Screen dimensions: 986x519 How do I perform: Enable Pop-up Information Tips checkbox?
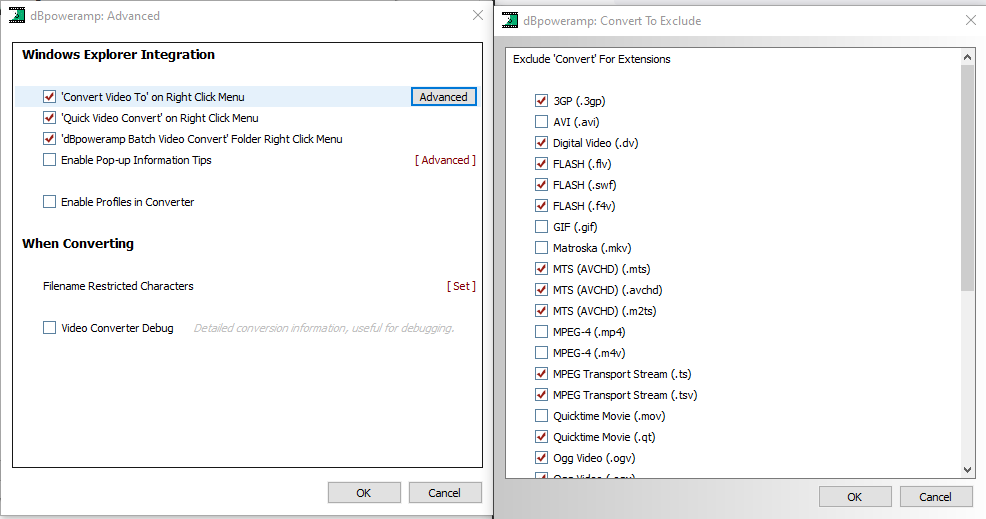[x=49, y=160]
